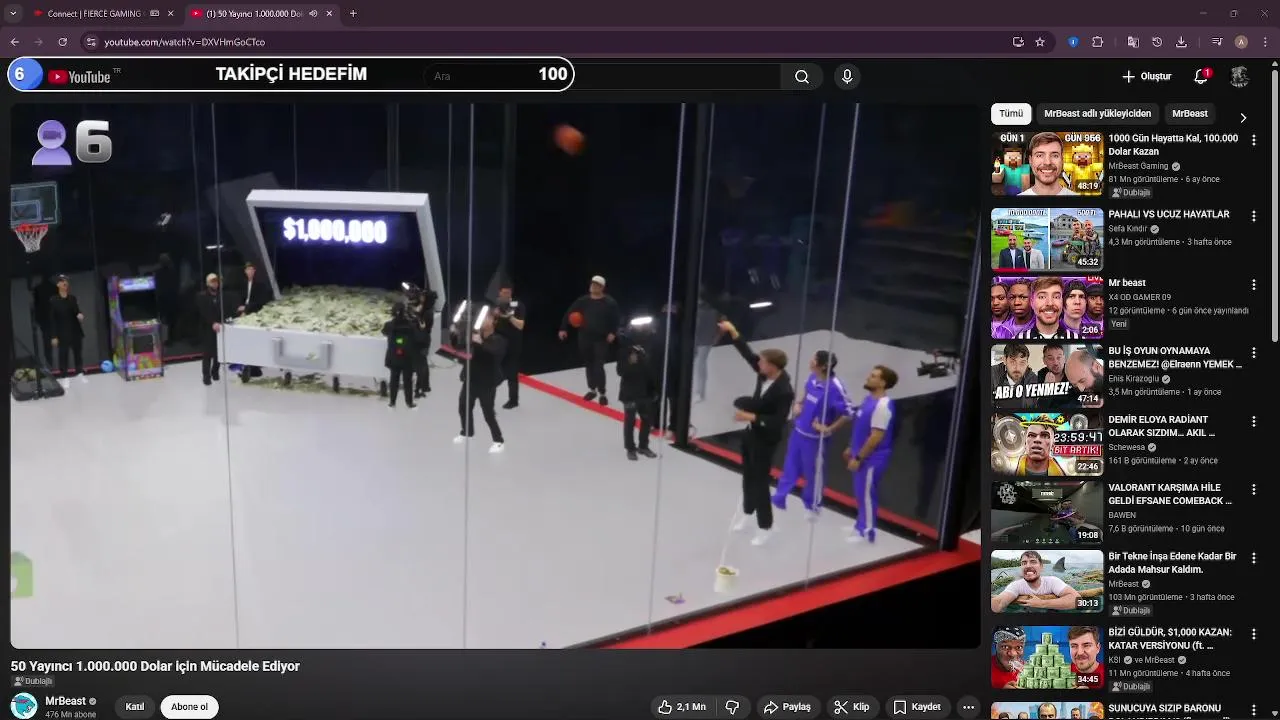This screenshot has width=1280, height=720.
Task: Open options for 'BİZİ GÜLDÜR' video
Action: [x=1253, y=634]
